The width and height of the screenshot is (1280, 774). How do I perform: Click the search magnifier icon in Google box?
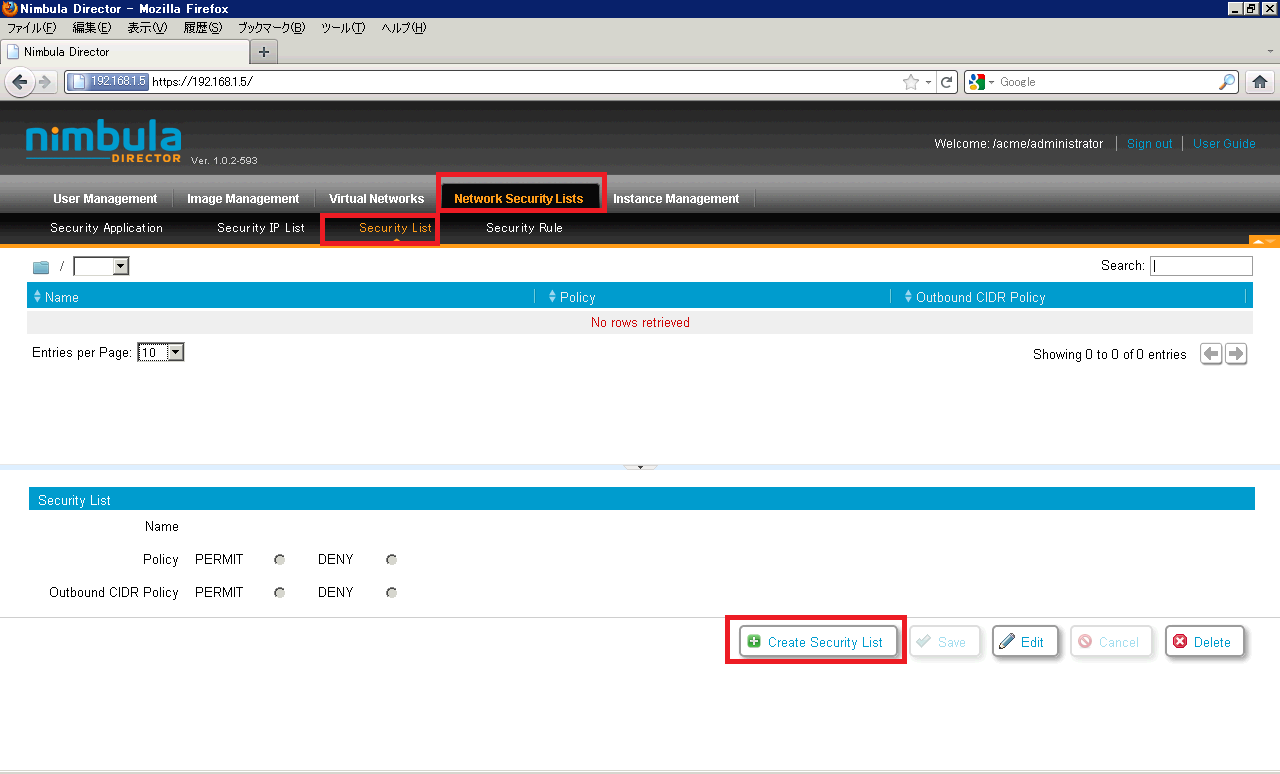(x=1227, y=82)
